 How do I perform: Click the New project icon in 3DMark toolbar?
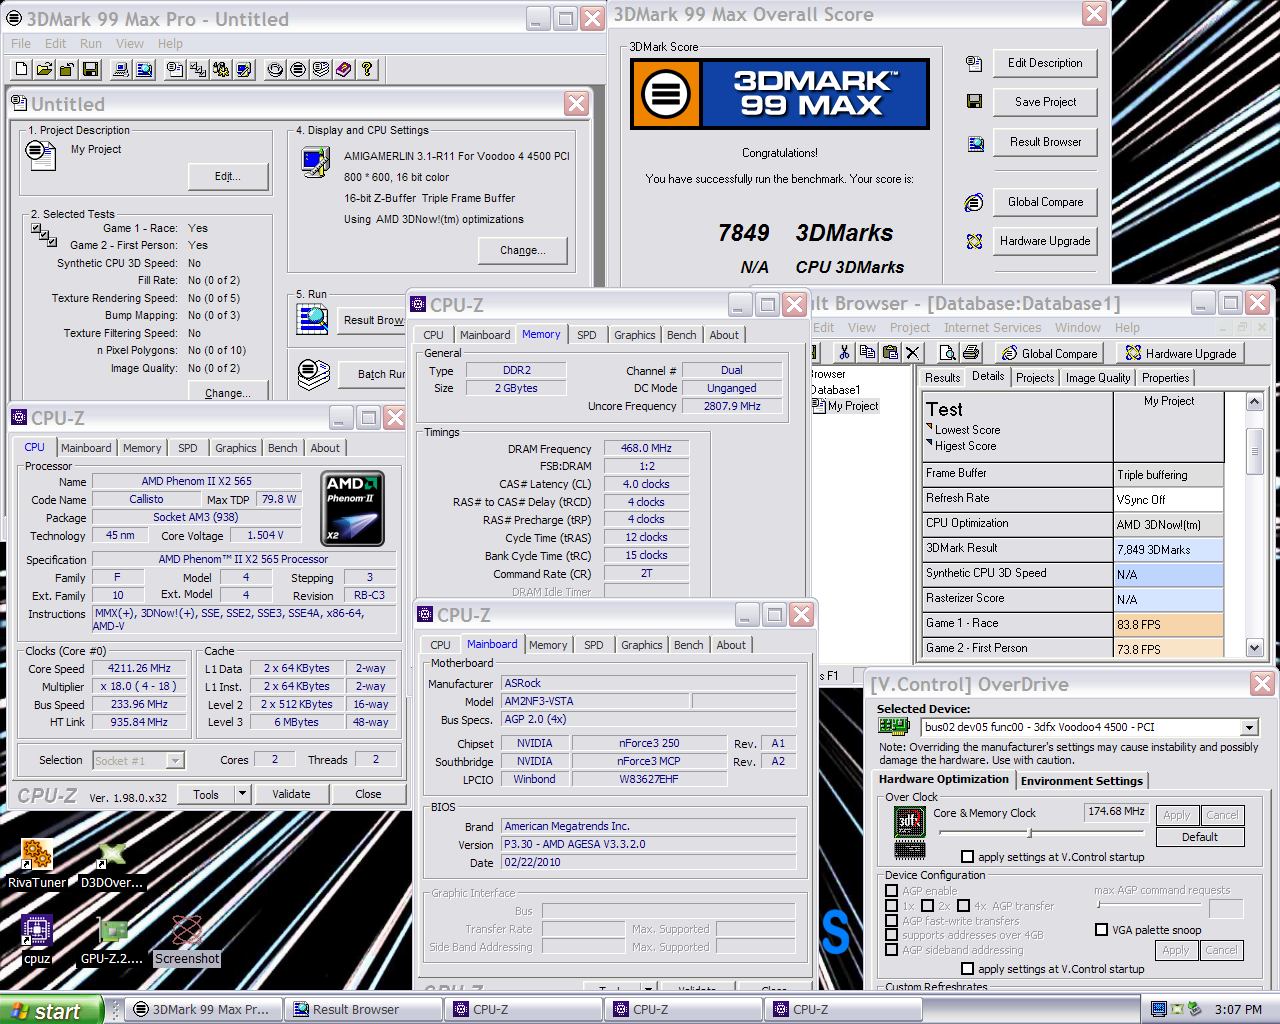(22, 69)
